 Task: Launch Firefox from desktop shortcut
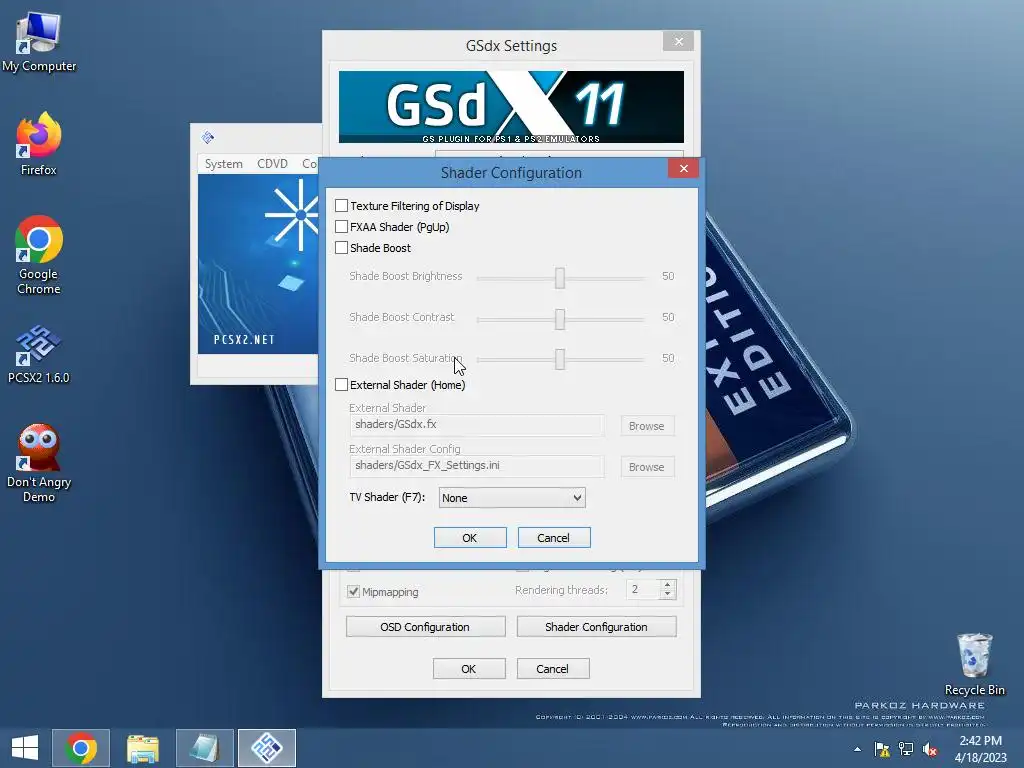(39, 144)
